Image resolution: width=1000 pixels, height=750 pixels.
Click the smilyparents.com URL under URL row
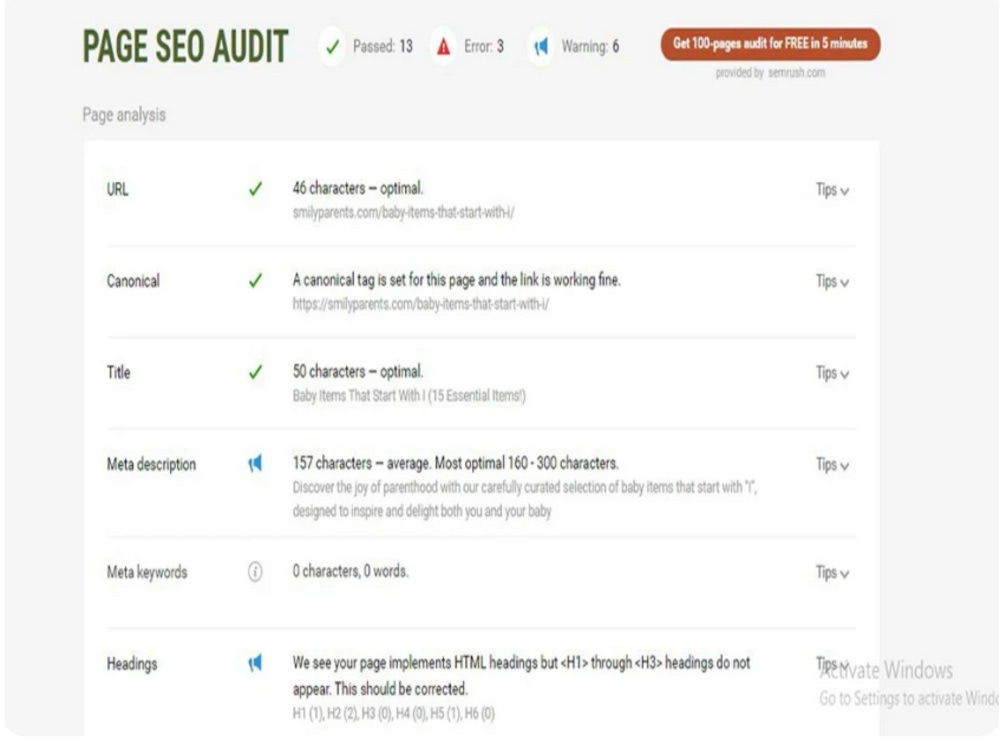click(404, 212)
